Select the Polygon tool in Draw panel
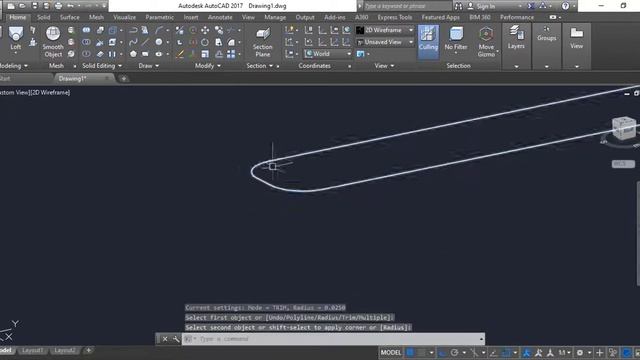This screenshot has height=360, width=640. (133, 54)
